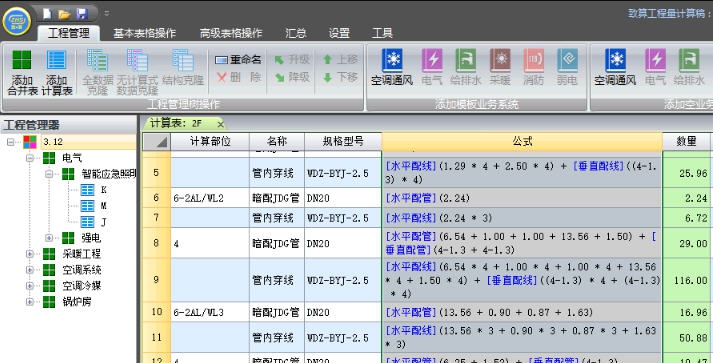Add 电气 in the rightmost ribbon group
Viewport: 713px width, 363px height.
click(x=655, y=67)
